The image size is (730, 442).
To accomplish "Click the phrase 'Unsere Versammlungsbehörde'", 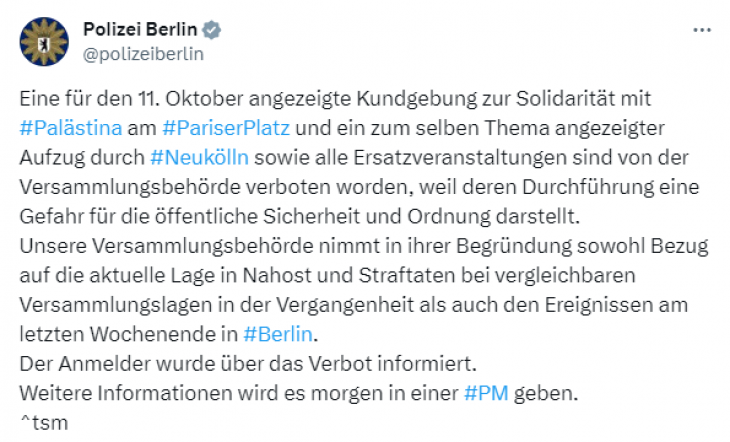I will (167, 246).
